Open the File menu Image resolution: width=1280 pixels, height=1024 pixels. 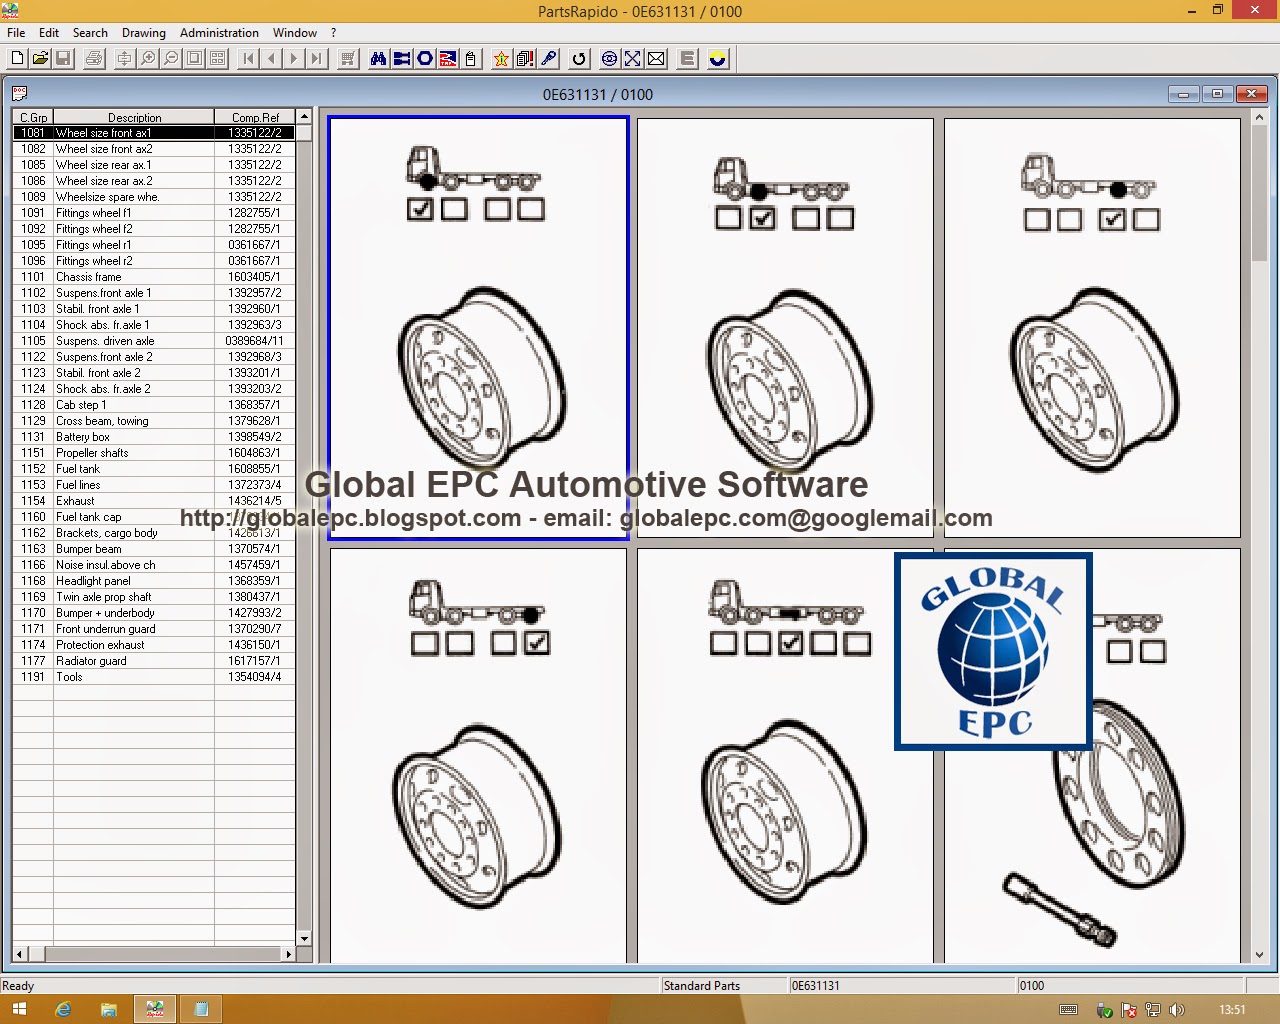pos(16,33)
